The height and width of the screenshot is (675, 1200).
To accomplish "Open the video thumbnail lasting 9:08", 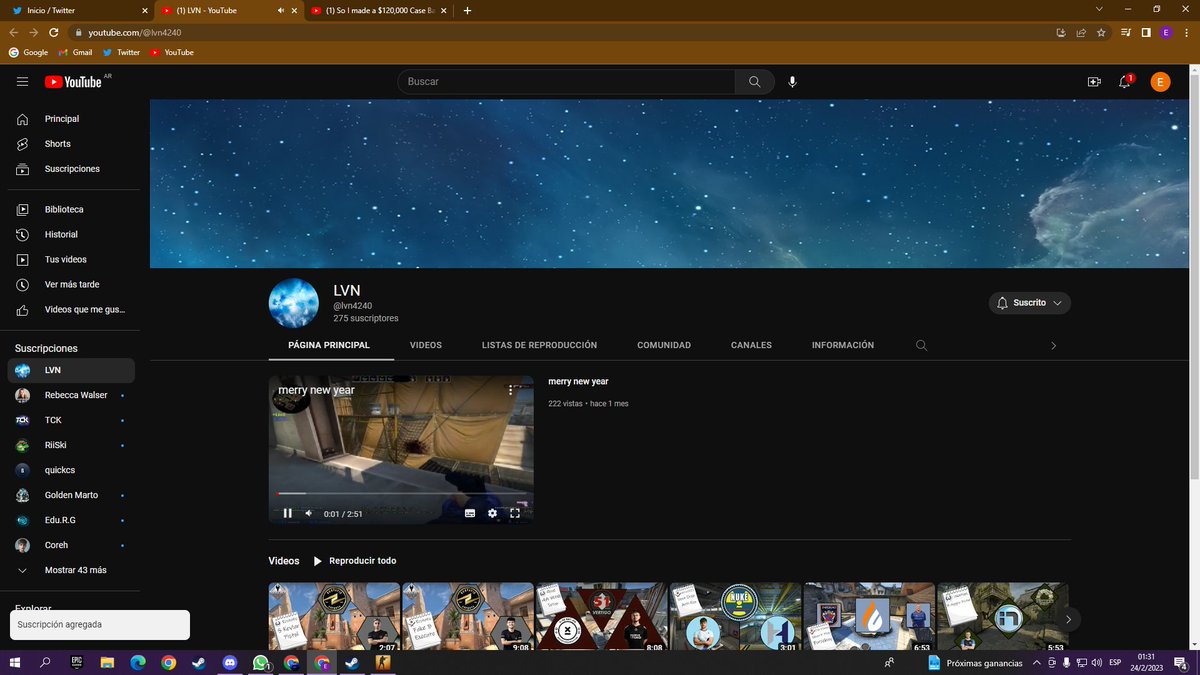I will [468, 616].
